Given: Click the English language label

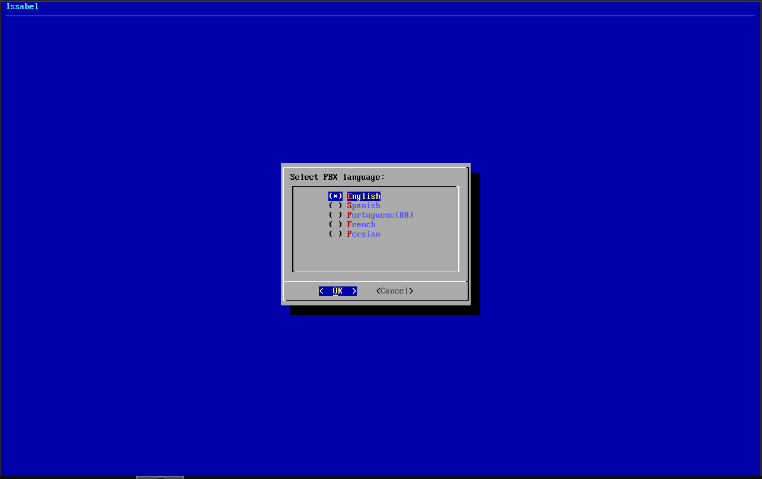Looking at the screenshot, I should [364, 196].
